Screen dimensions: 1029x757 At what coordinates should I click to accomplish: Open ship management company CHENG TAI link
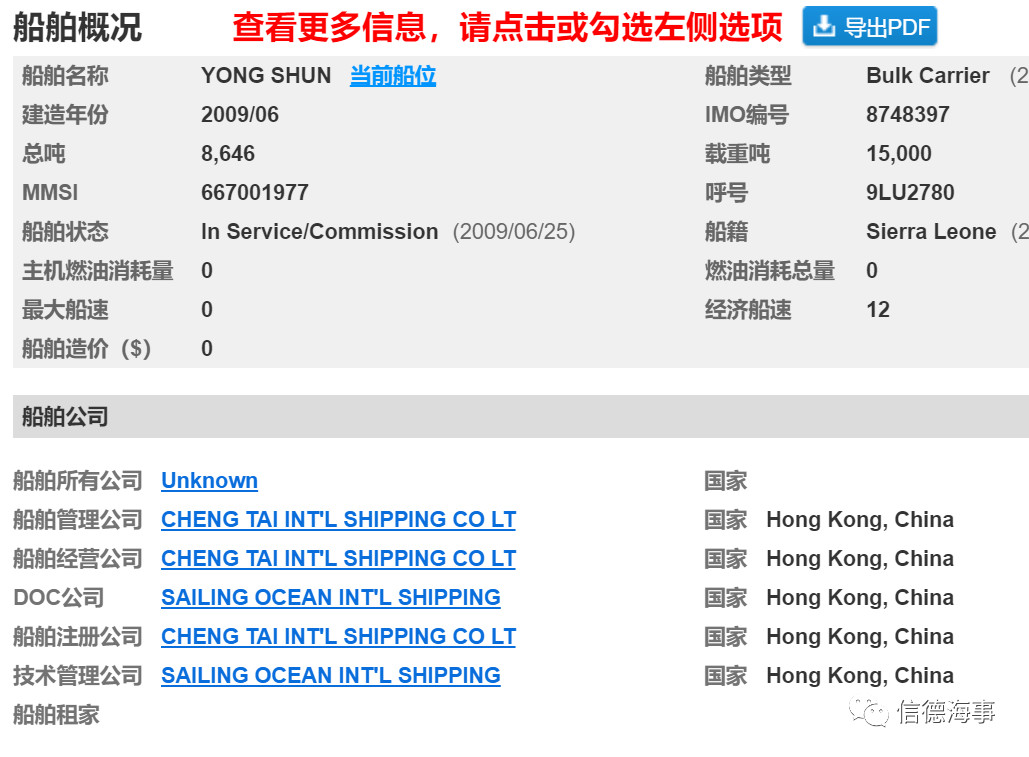coord(339,519)
